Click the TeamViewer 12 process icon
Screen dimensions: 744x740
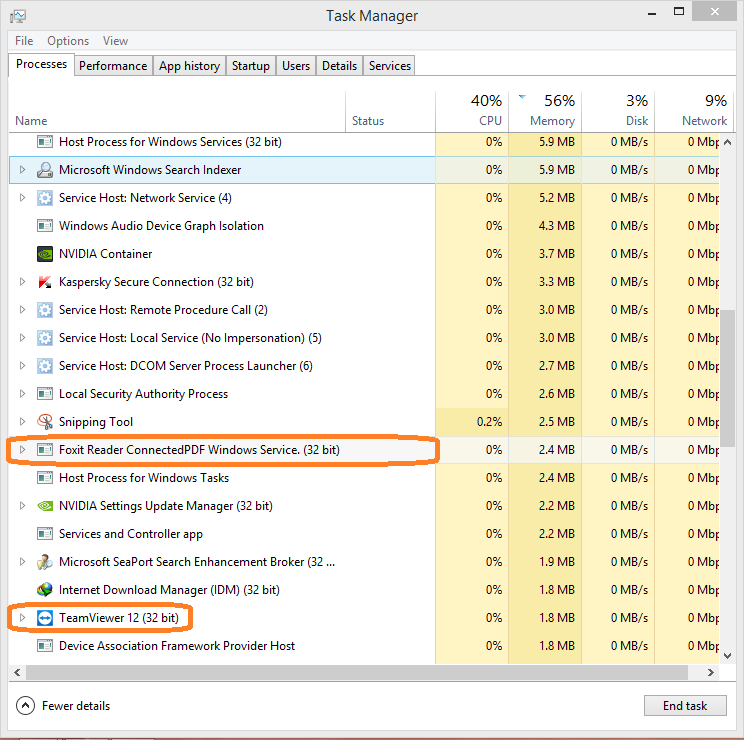(x=45, y=618)
